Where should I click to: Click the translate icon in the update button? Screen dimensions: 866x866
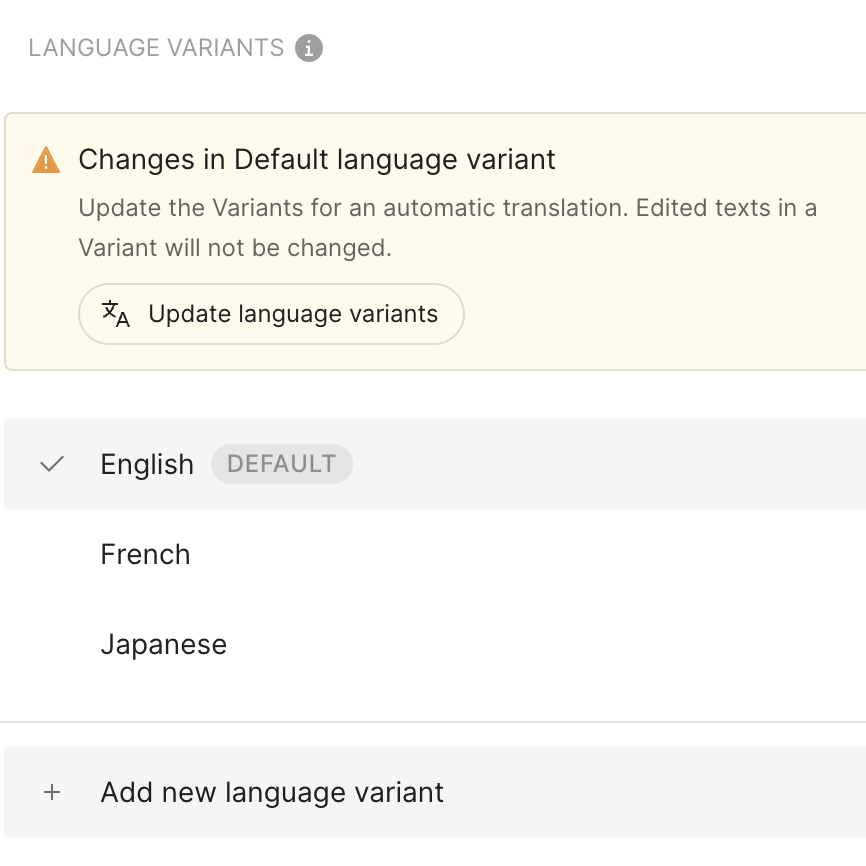click(x=116, y=314)
